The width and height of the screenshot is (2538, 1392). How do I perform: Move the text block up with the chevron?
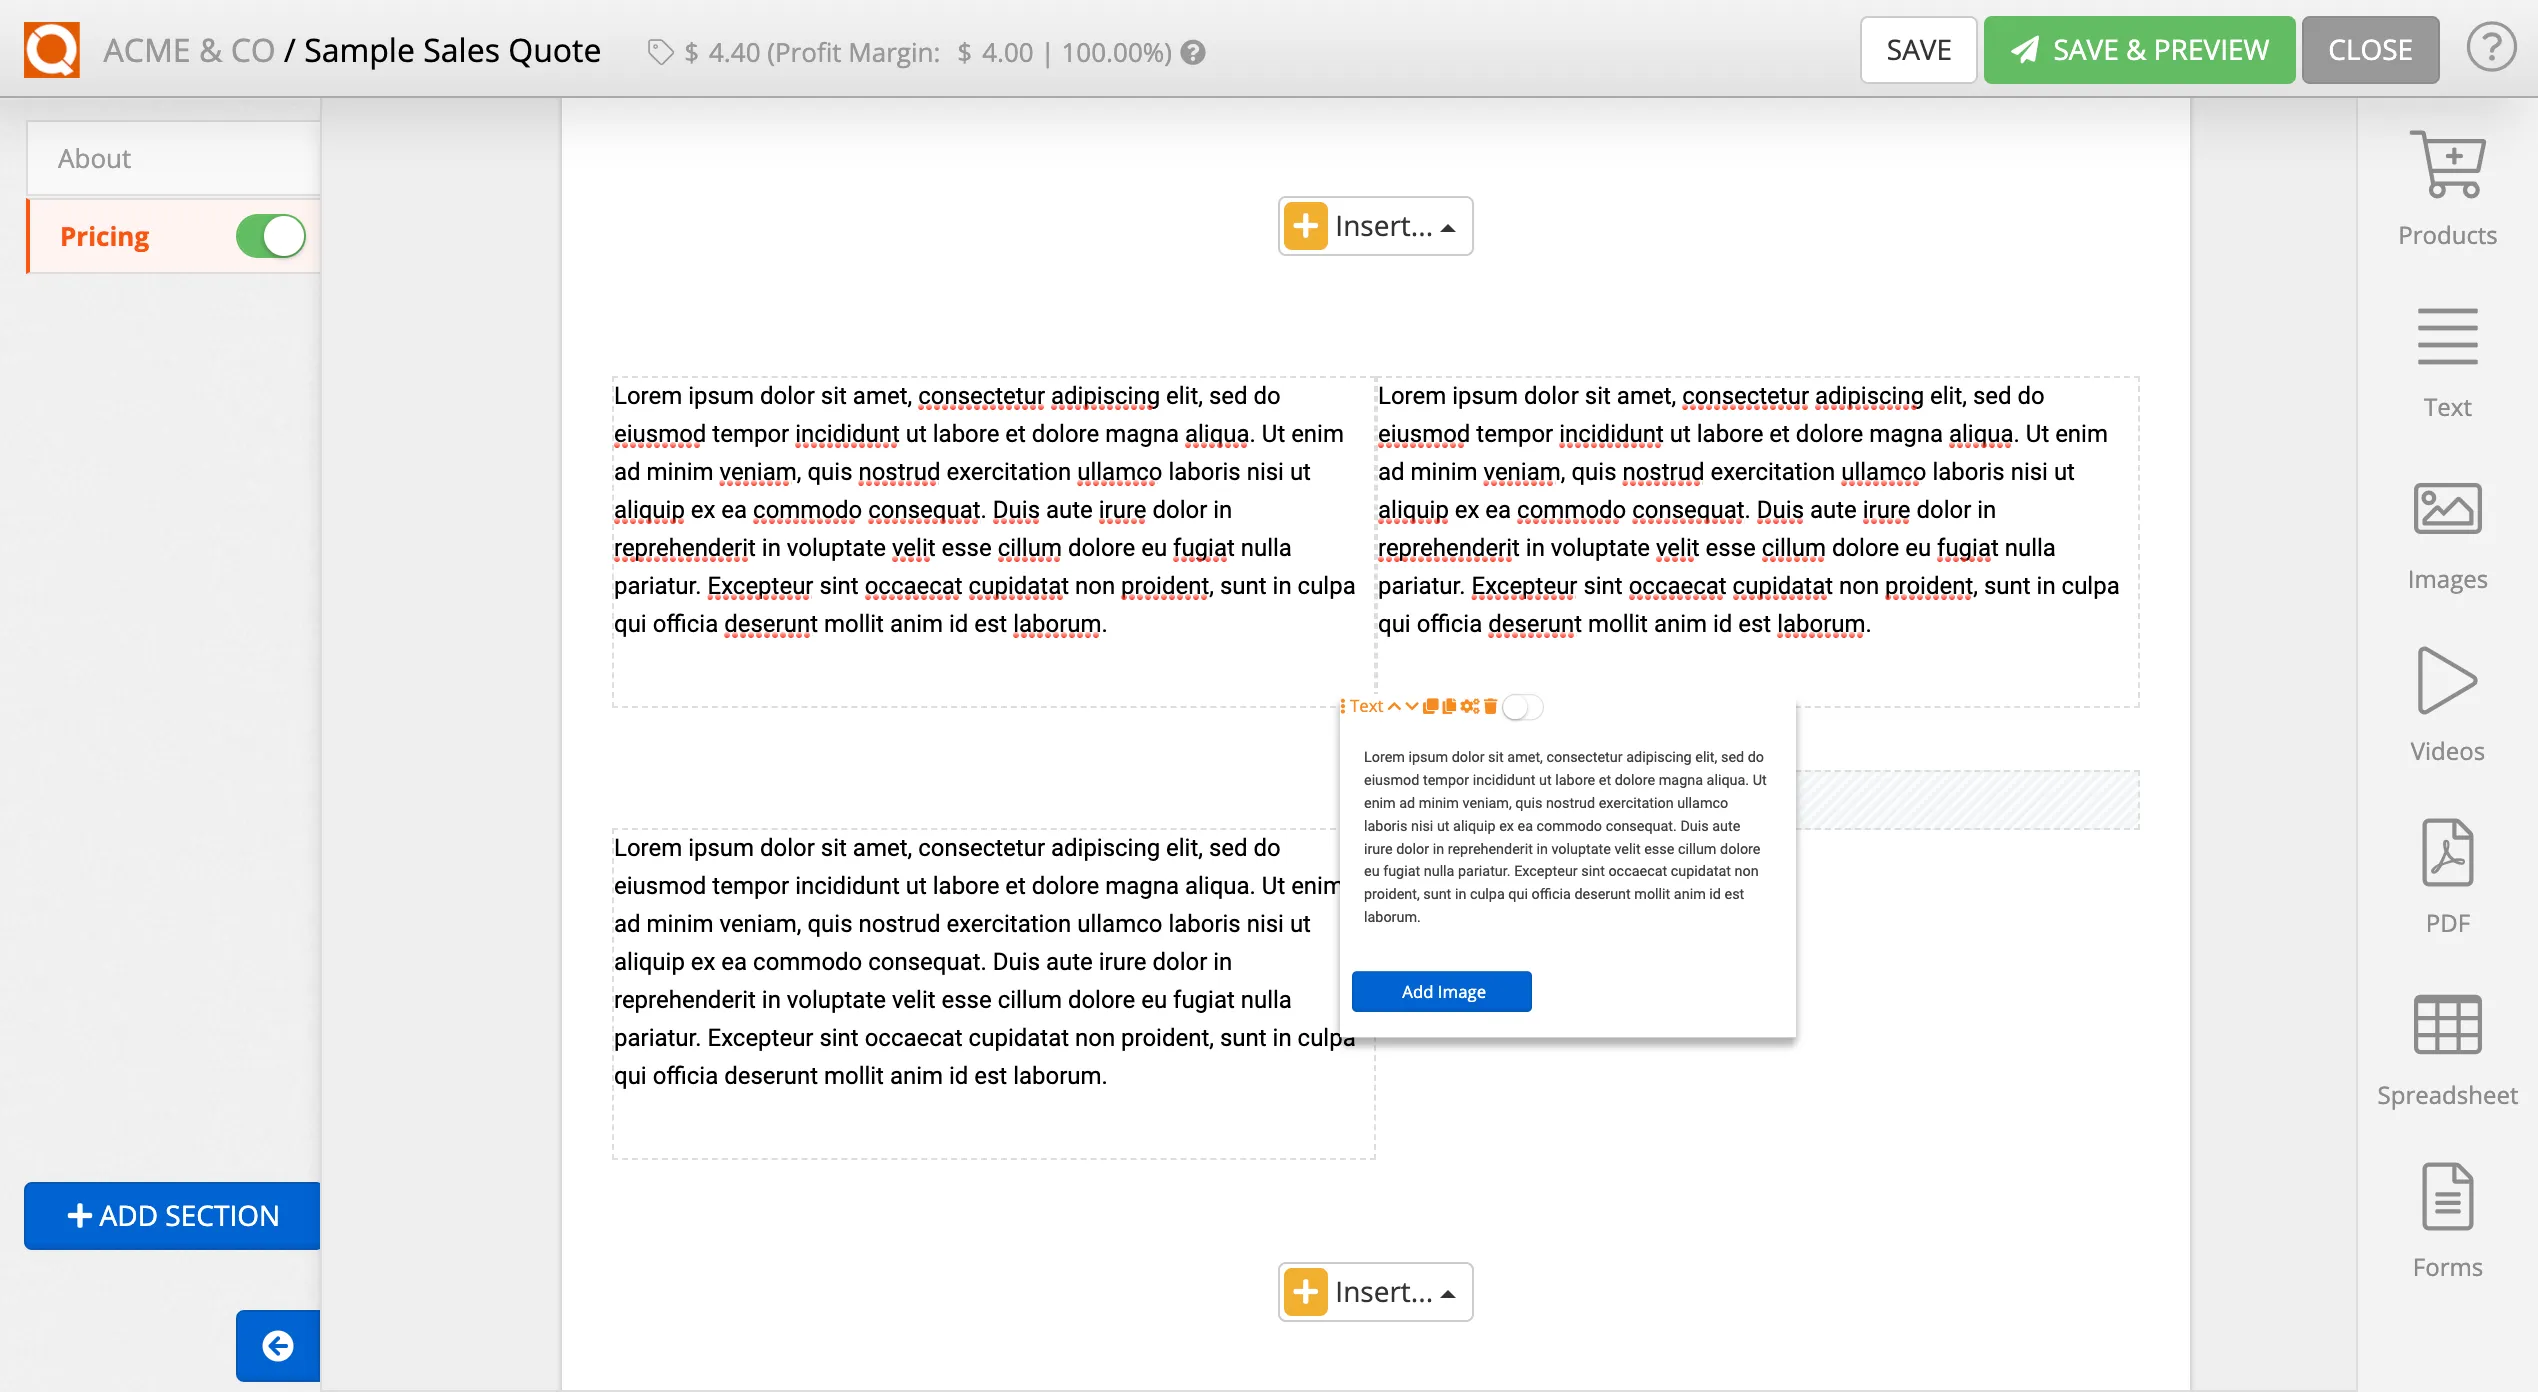[1394, 706]
